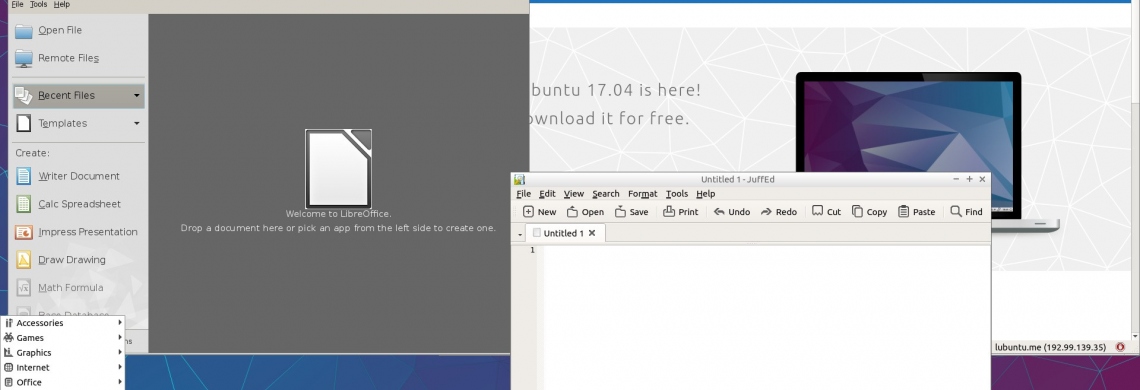Paste clipboard using JuffEd toolbar

(916, 212)
